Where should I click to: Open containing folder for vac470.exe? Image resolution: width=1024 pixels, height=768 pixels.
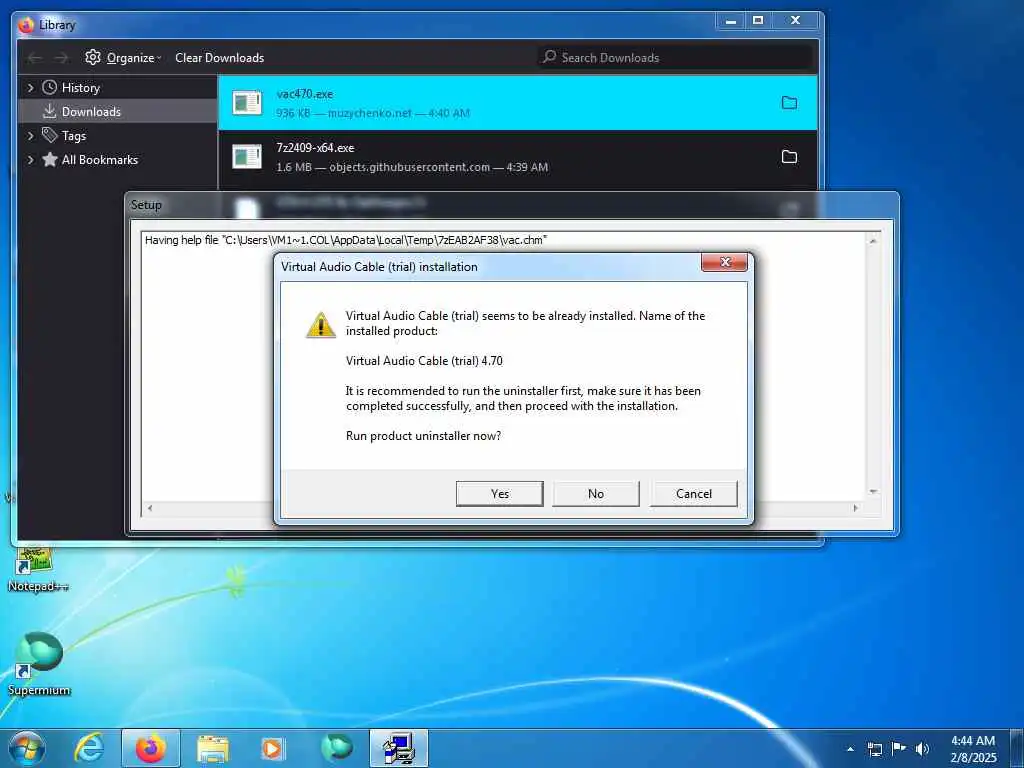pyautogui.click(x=790, y=103)
